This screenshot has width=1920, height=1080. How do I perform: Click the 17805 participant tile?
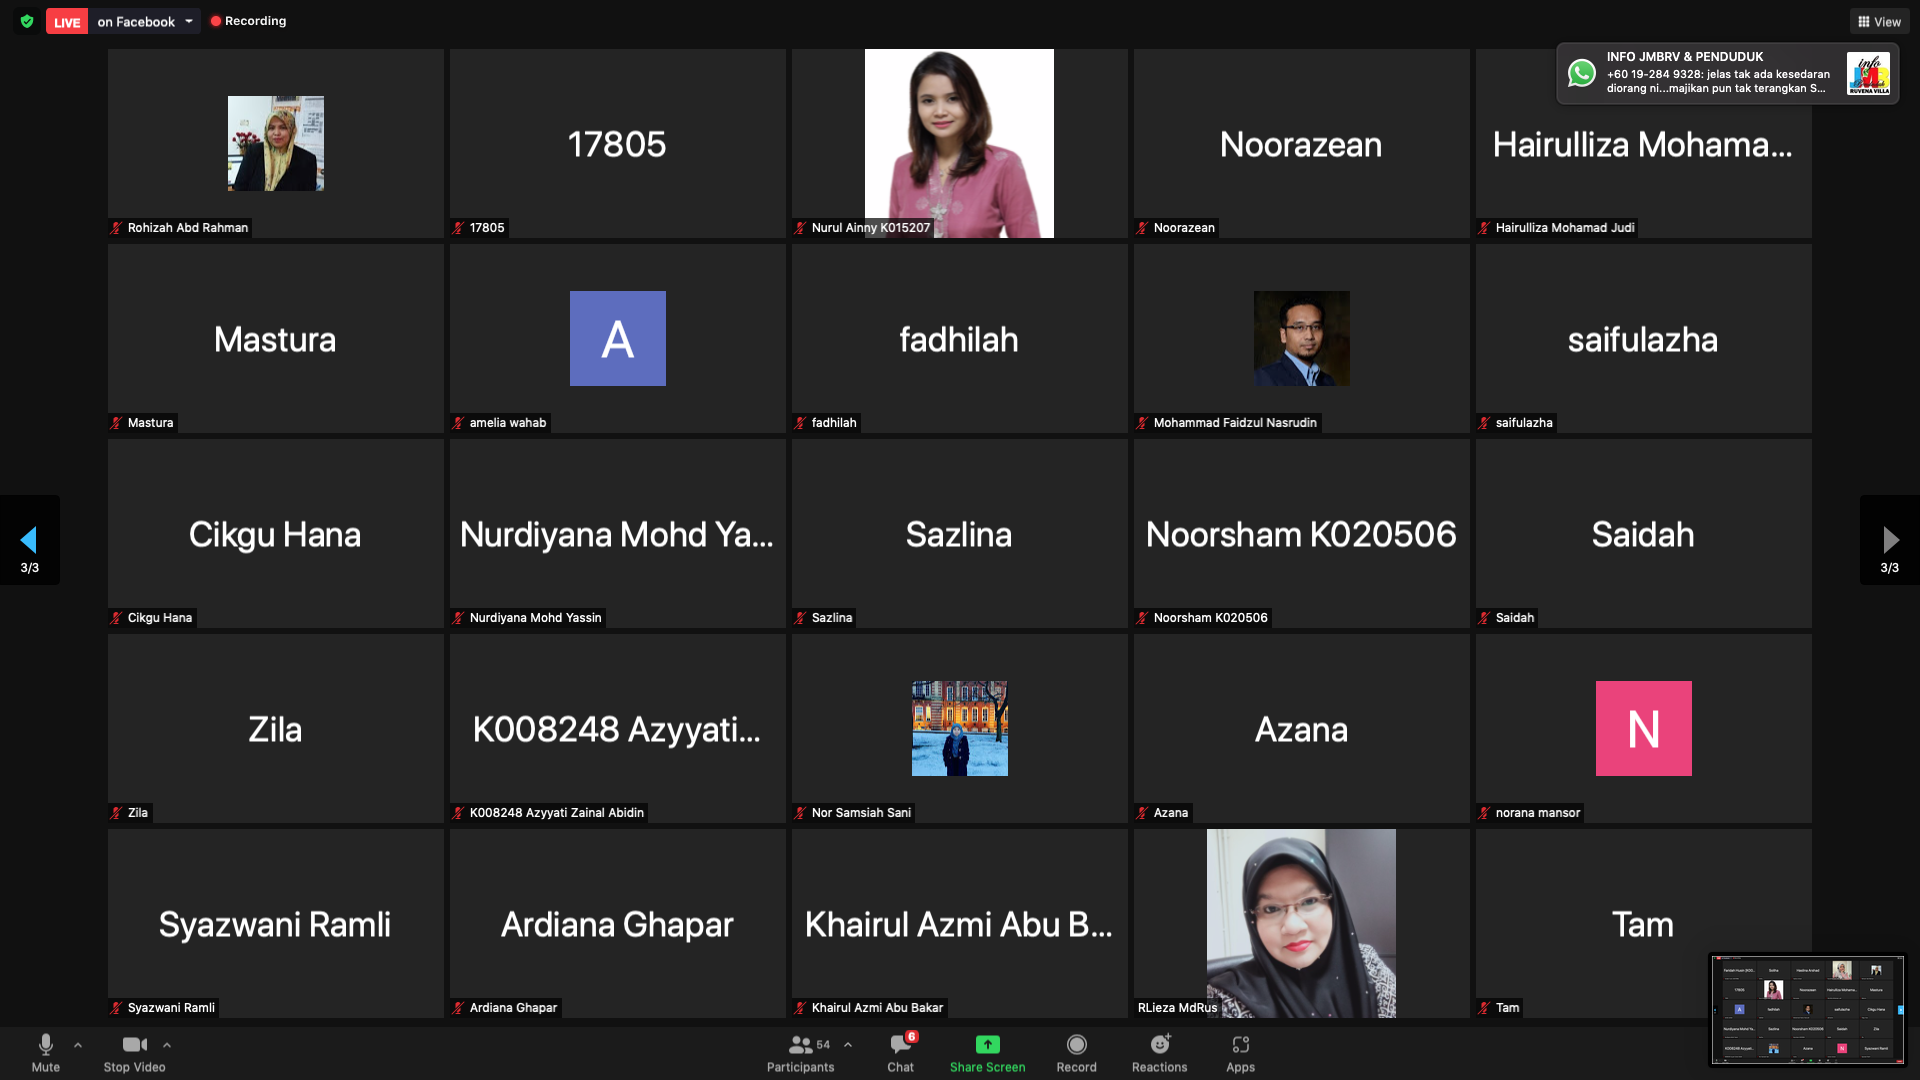tap(618, 143)
